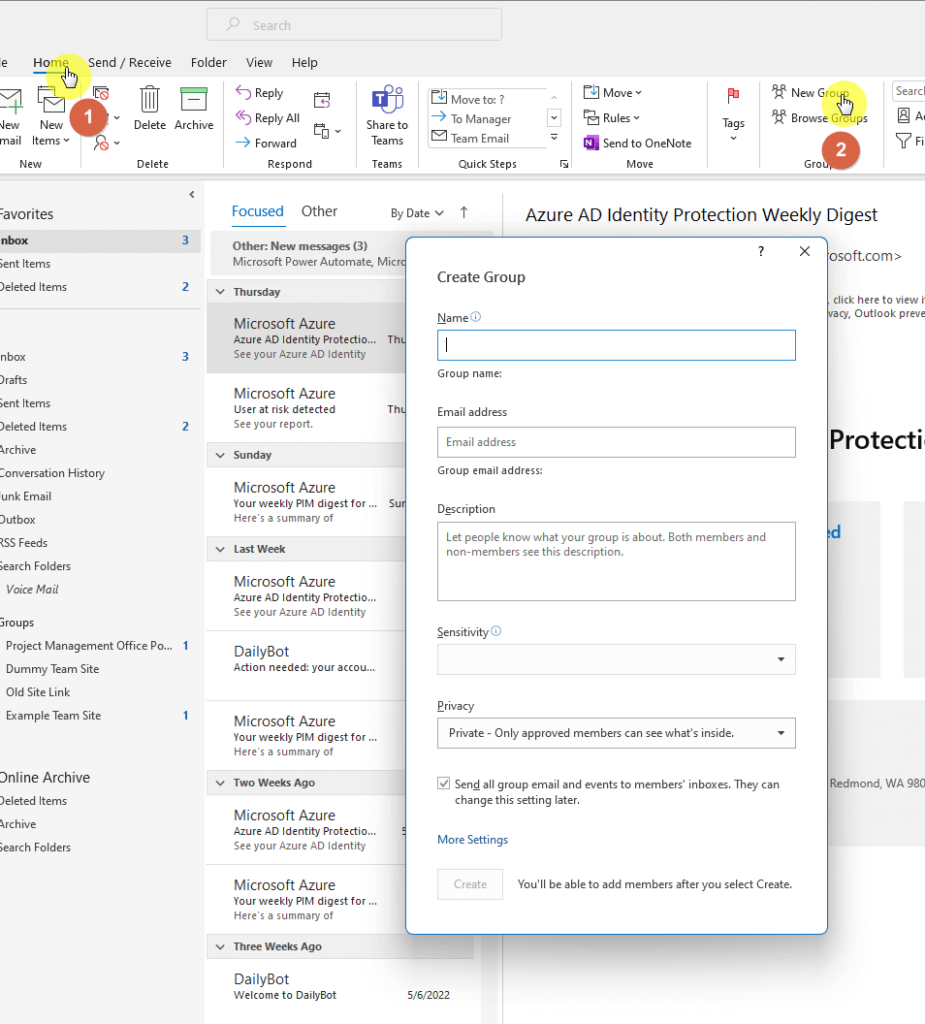Open the Old Site Link group

click(38, 692)
